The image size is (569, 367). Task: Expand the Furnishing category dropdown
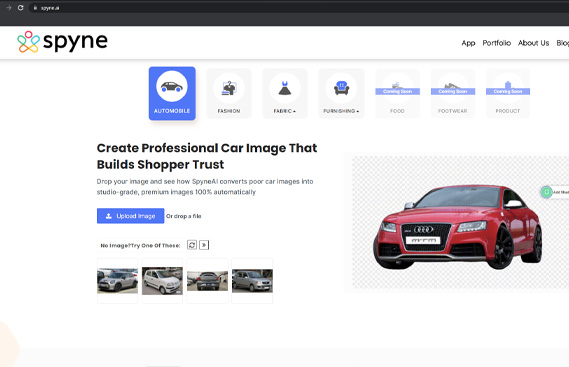pyautogui.click(x=341, y=93)
